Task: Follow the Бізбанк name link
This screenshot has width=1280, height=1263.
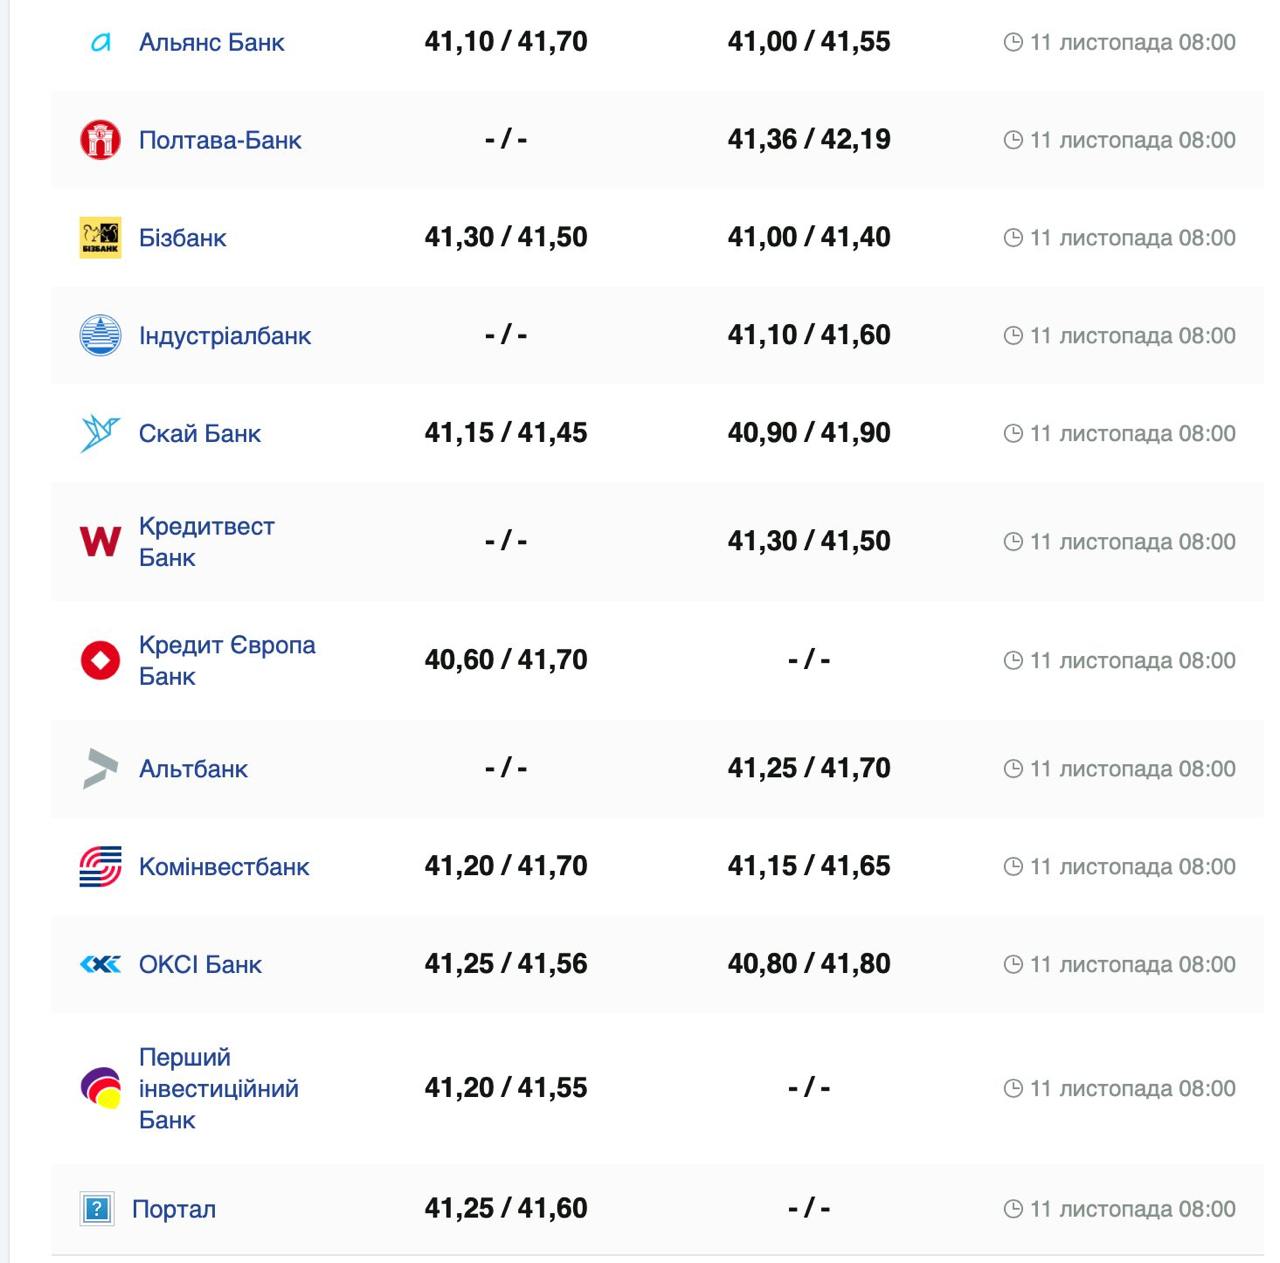Action: (182, 238)
